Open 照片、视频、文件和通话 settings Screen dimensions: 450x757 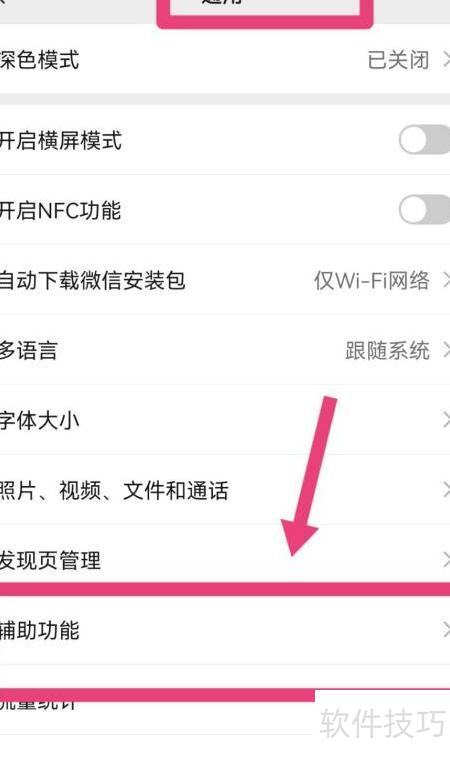tap(225, 491)
